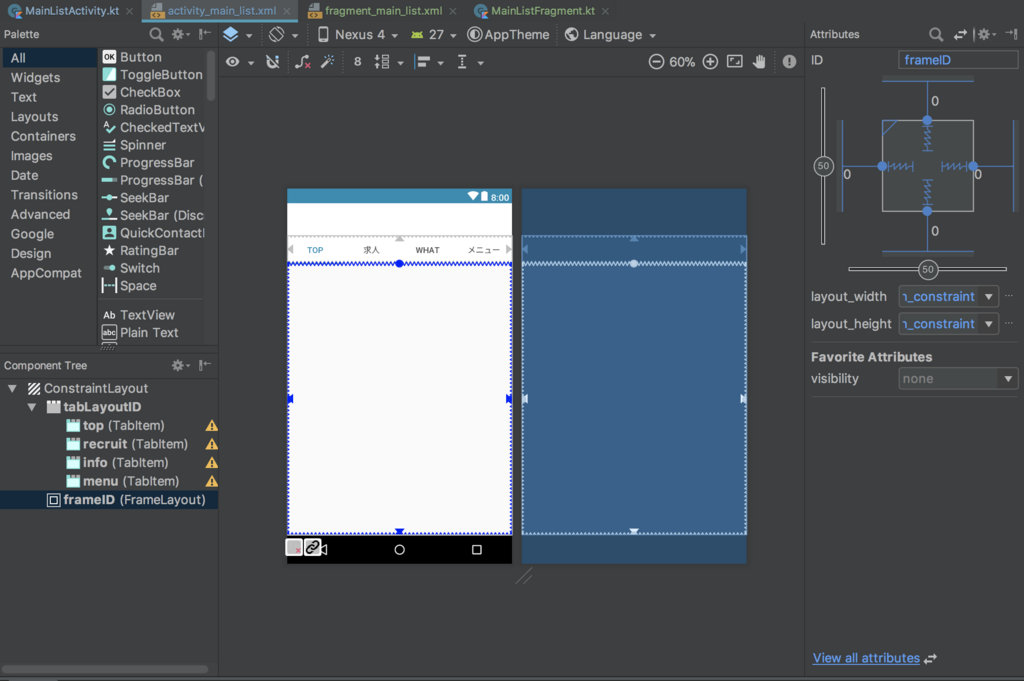Click the View all attributes link
This screenshot has height=681, width=1024.
tap(866, 658)
